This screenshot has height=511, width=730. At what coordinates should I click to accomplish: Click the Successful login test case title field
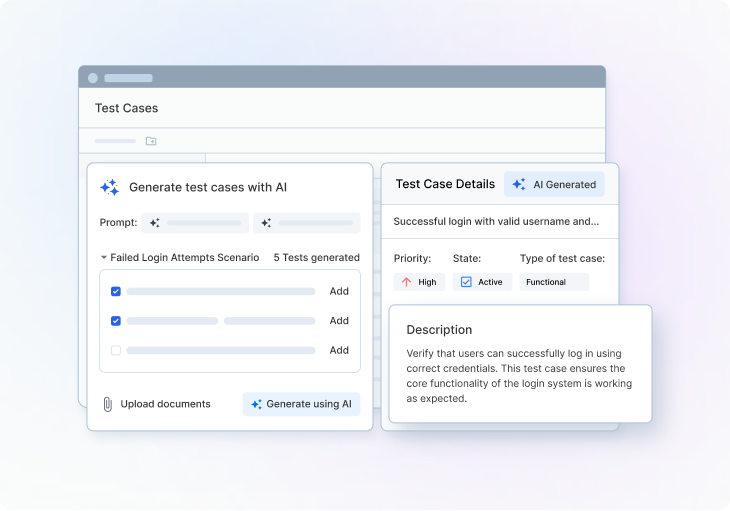point(497,221)
